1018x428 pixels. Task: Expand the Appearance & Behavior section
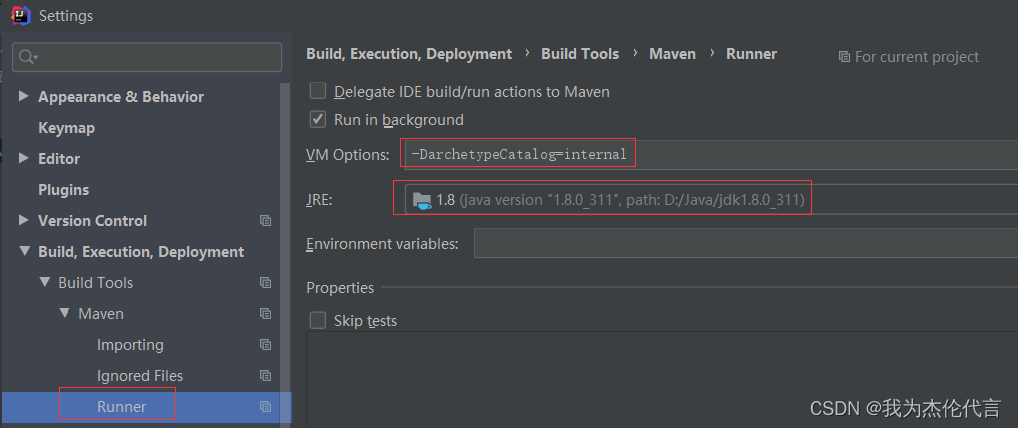24,96
